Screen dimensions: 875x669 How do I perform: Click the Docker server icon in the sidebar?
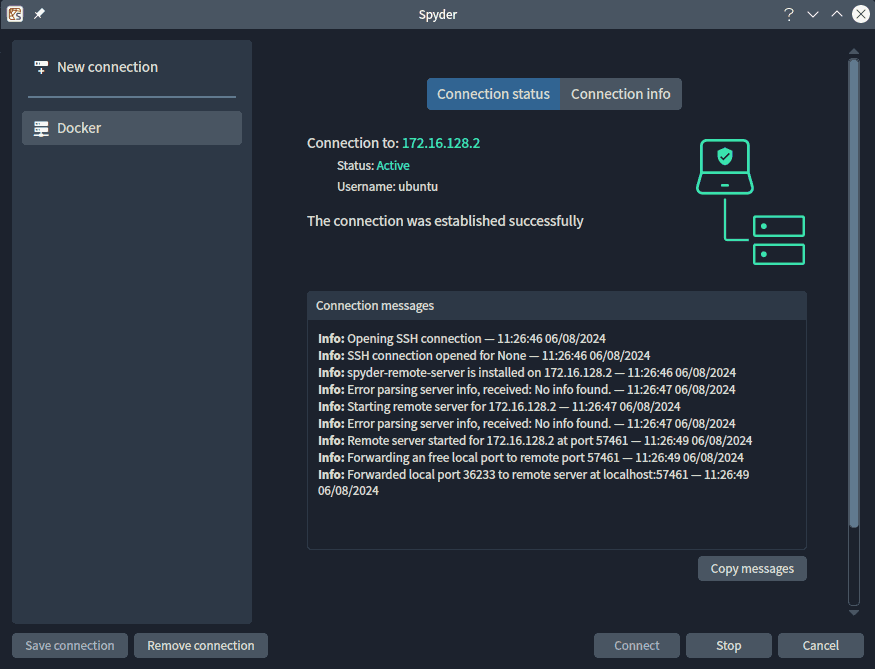click(40, 128)
